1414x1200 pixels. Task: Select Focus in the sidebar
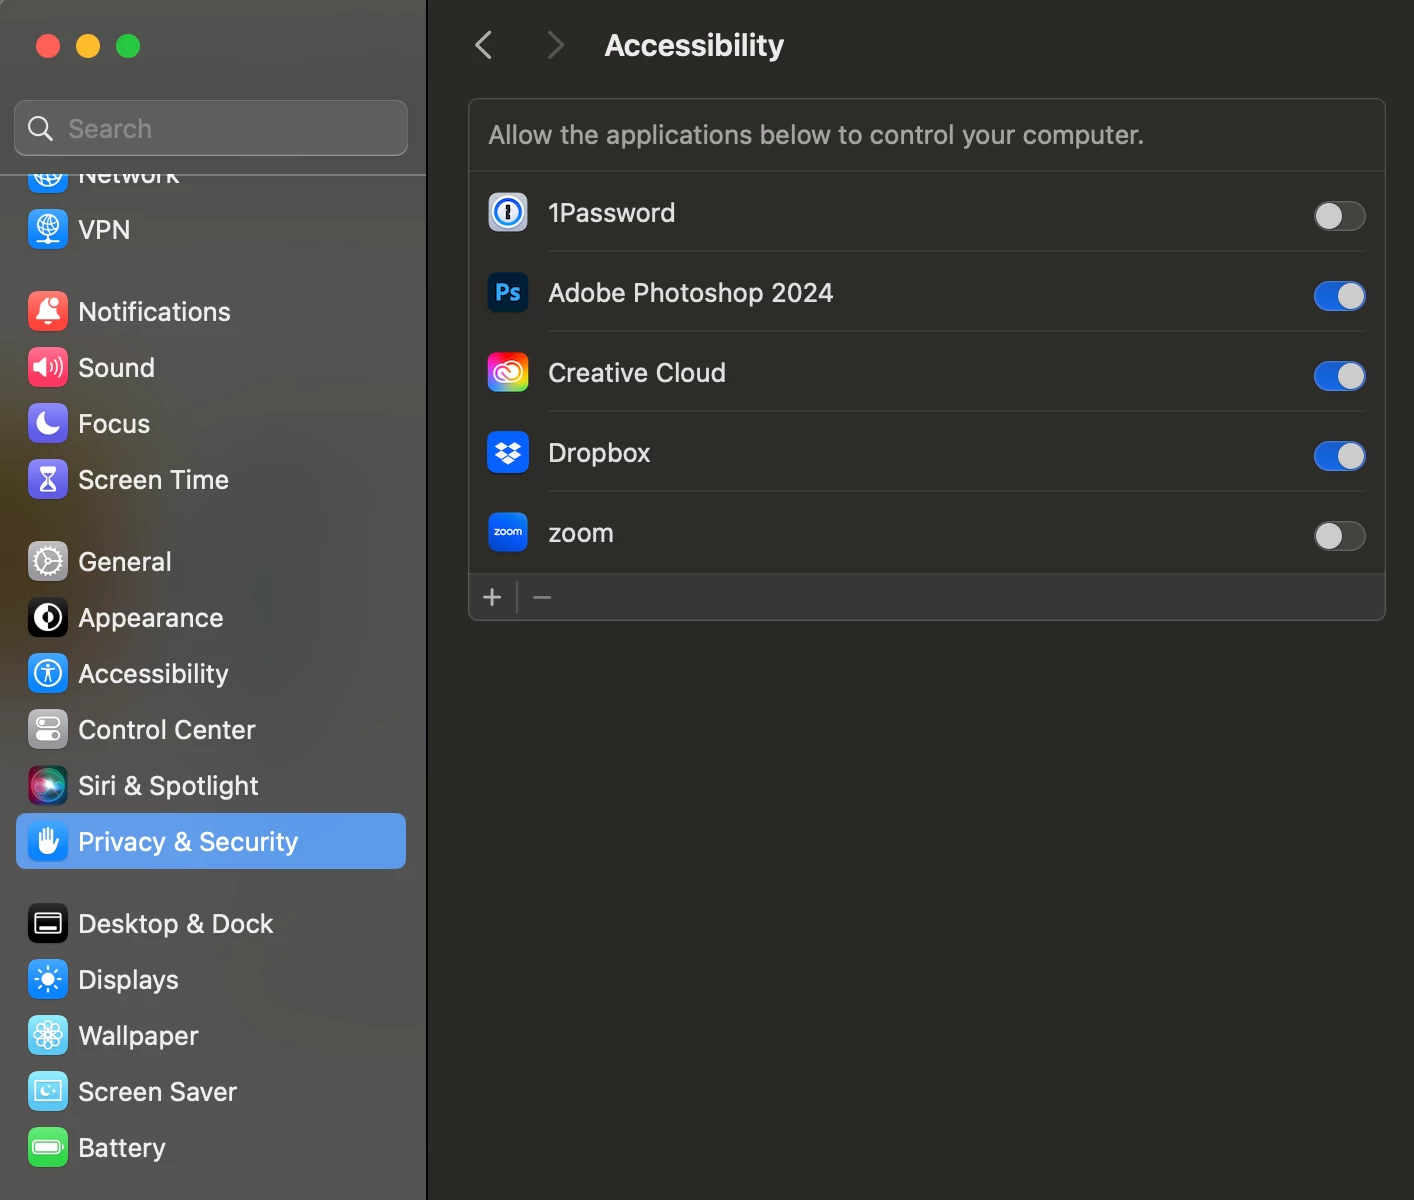(211, 423)
